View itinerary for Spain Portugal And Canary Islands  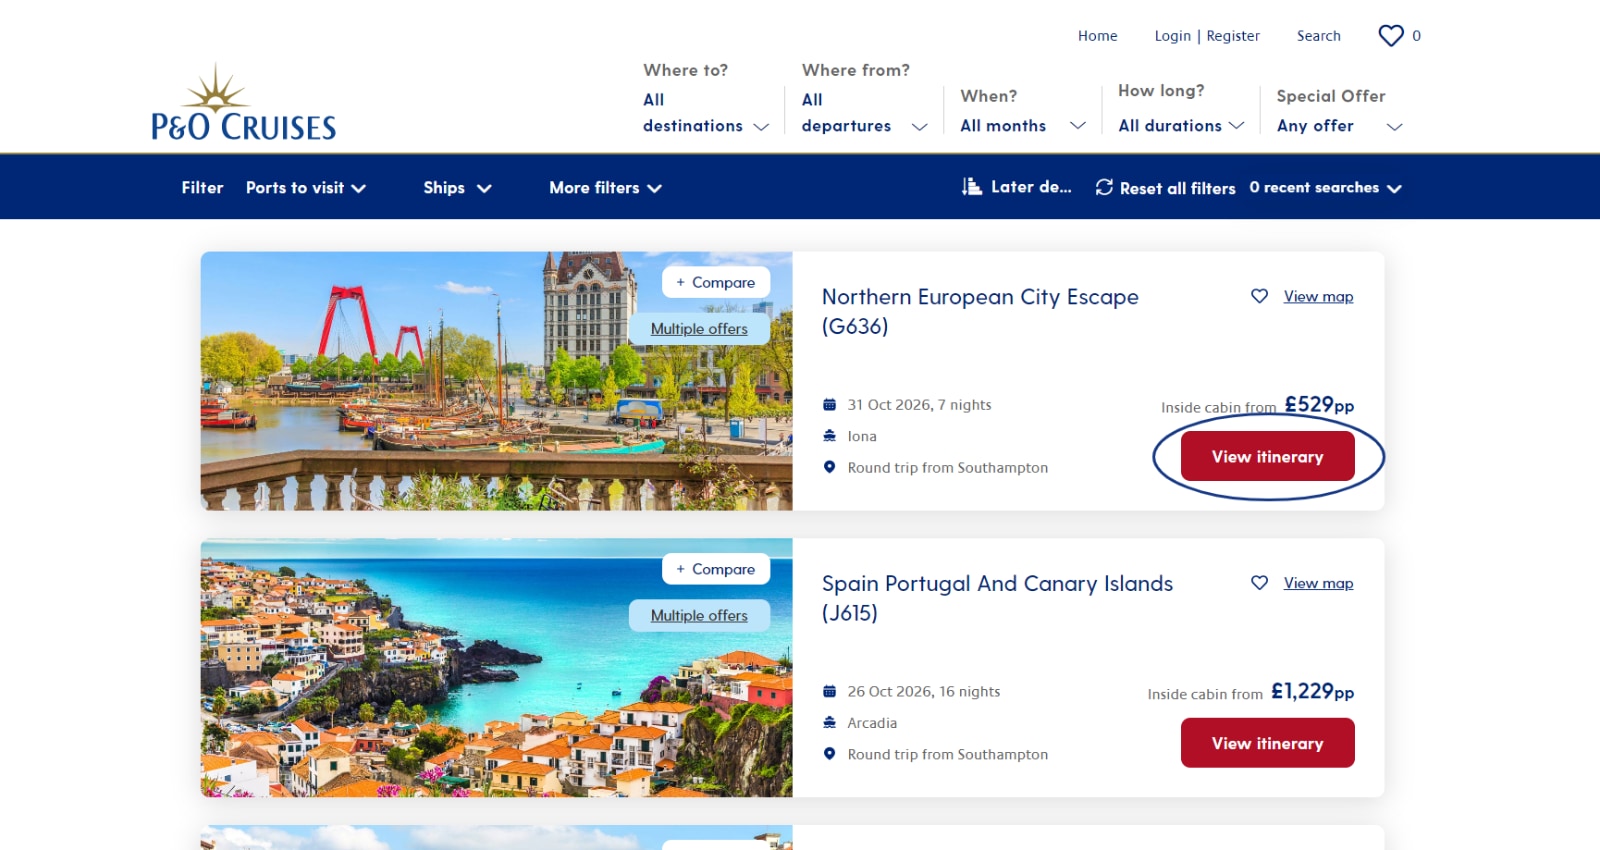pos(1267,743)
